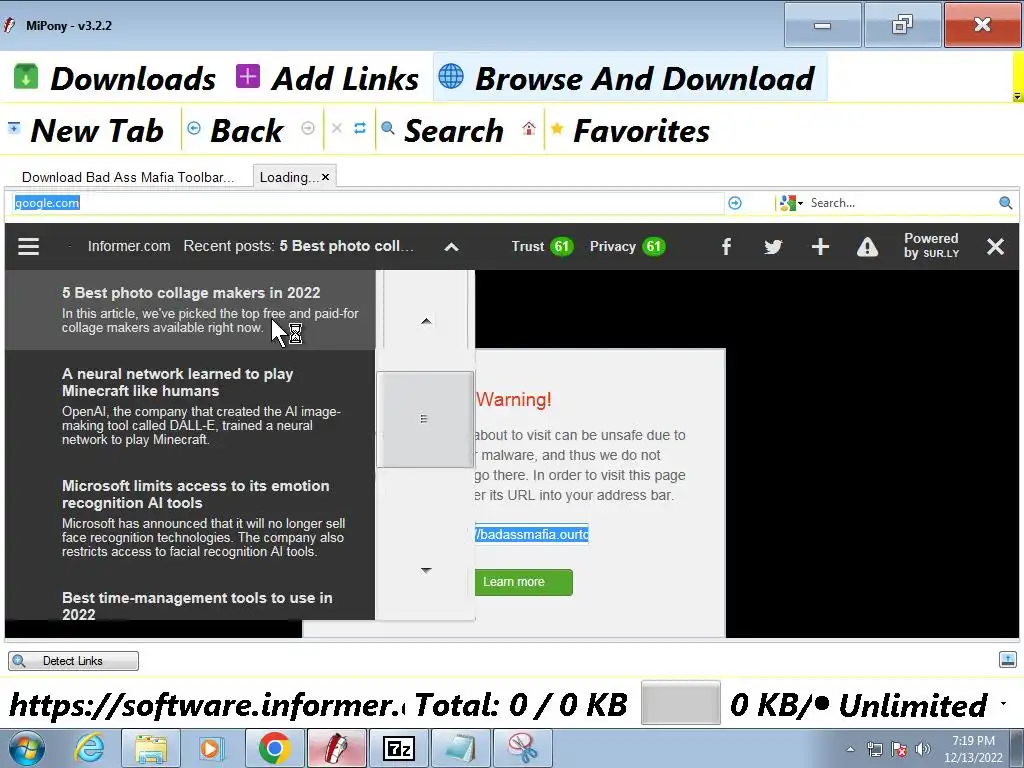Image resolution: width=1024 pixels, height=768 pixels.
Task: Click the plus icon in Informer bar
Action: point(820,246)
